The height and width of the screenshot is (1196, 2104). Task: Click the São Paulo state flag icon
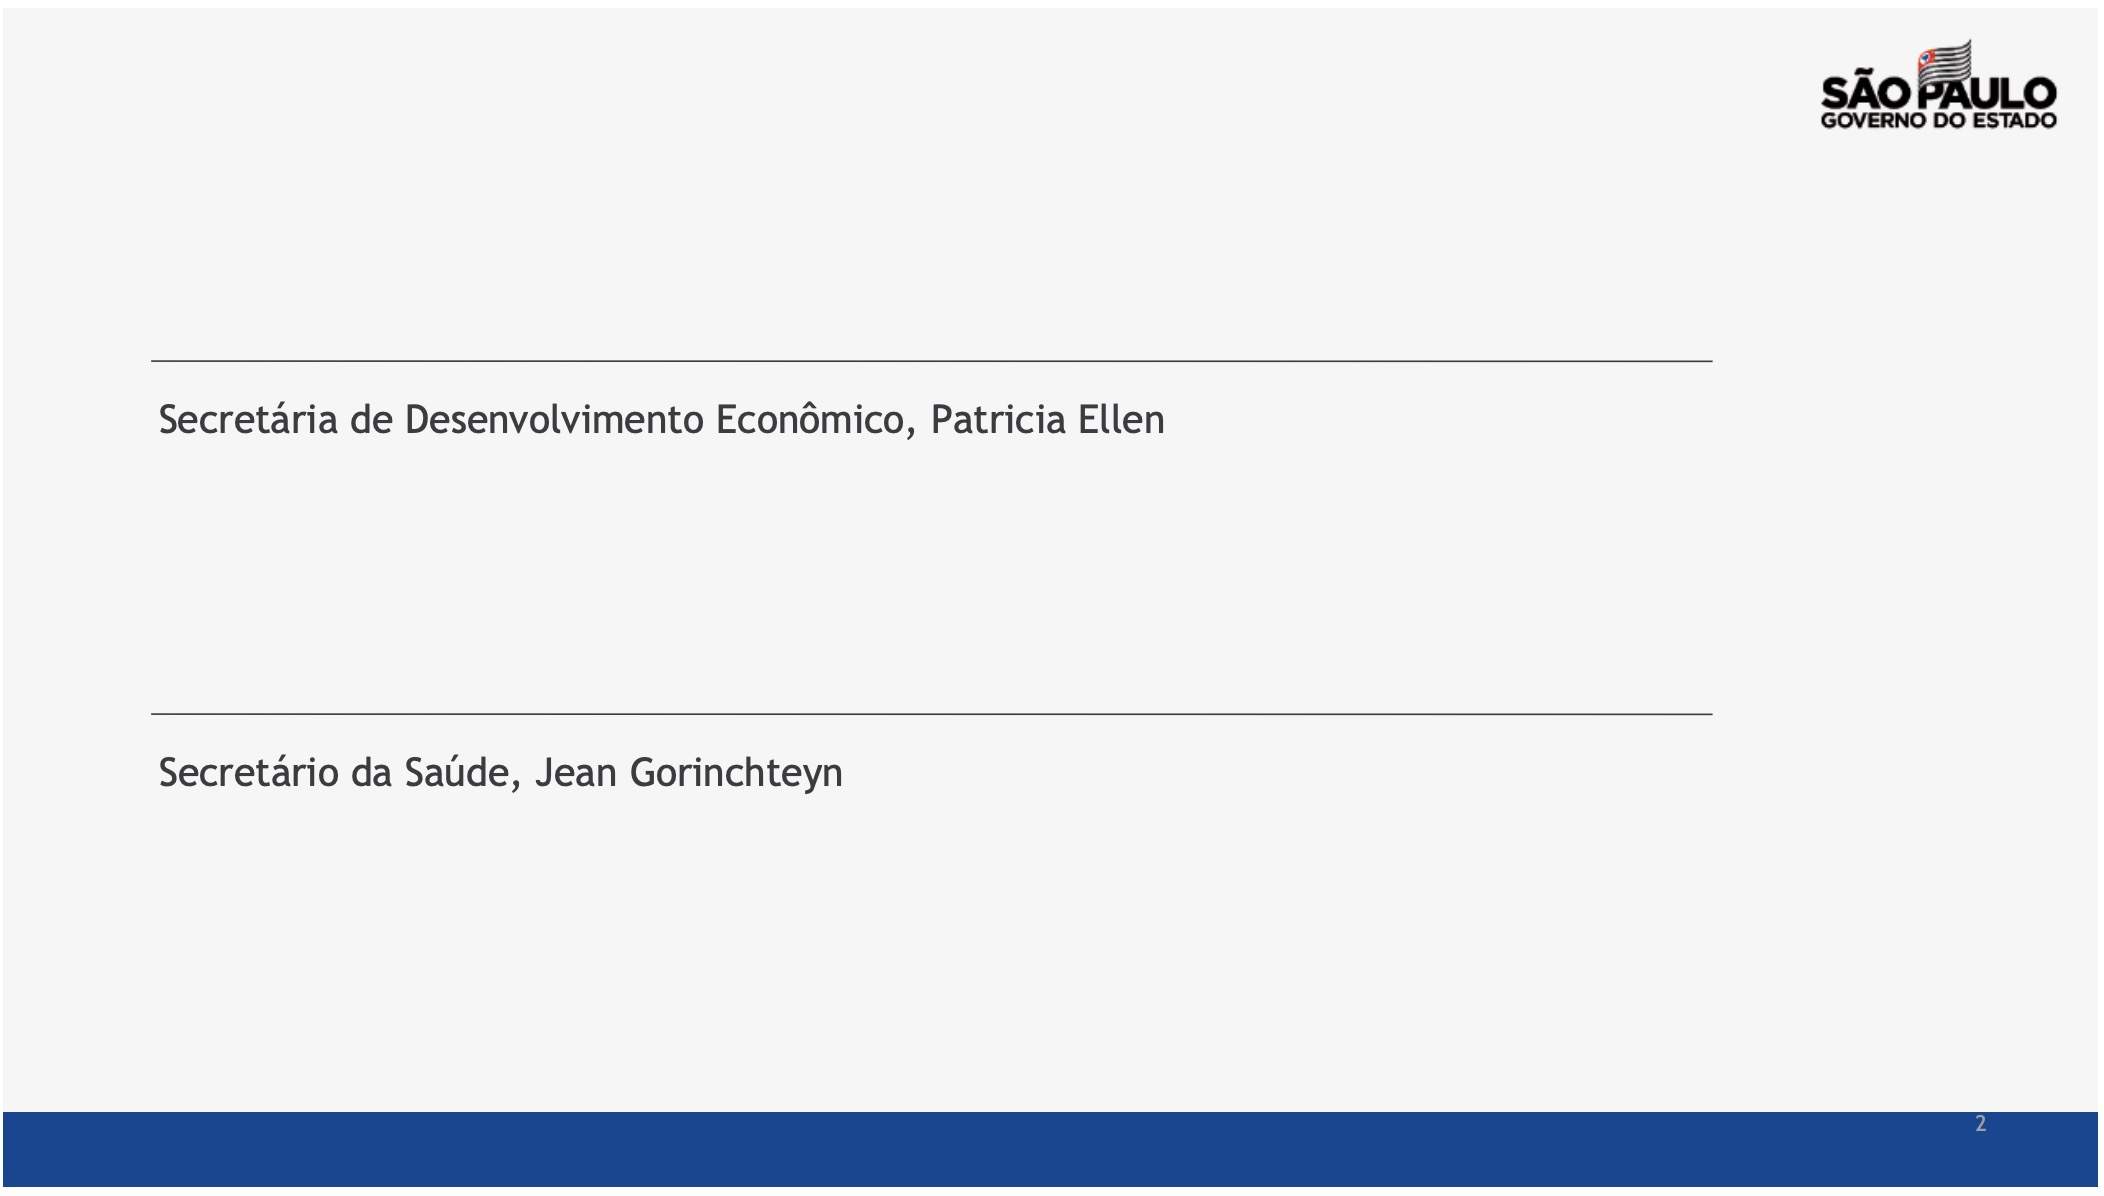1944,62
